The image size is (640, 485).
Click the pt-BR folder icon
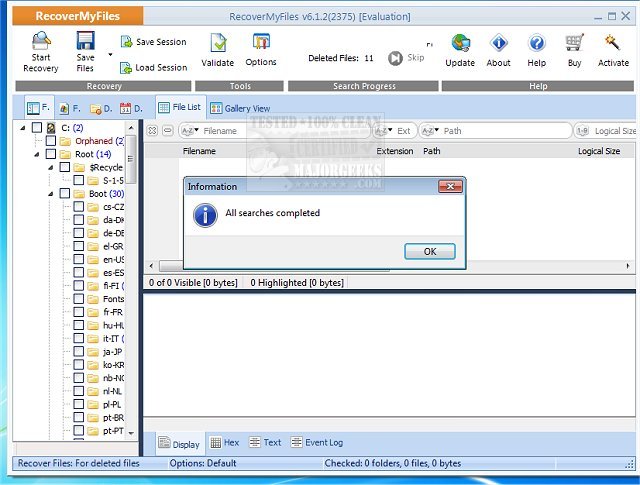(x=93, y=418)
